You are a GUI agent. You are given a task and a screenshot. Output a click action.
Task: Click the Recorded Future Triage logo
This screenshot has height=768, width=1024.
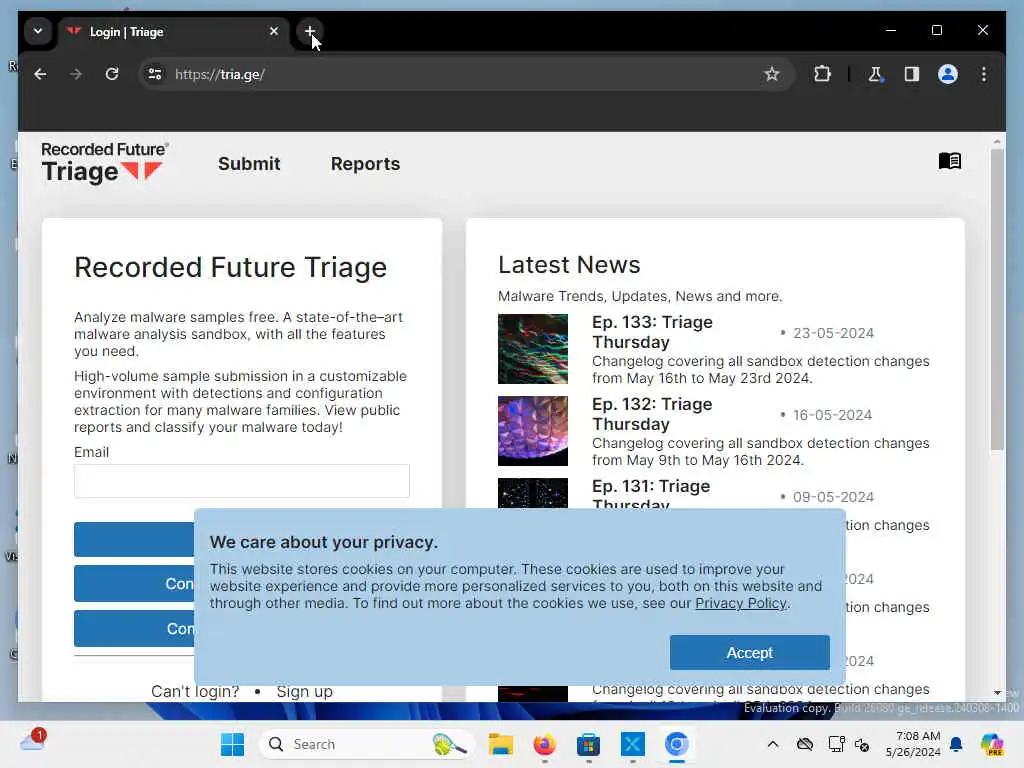click(104, 163)
